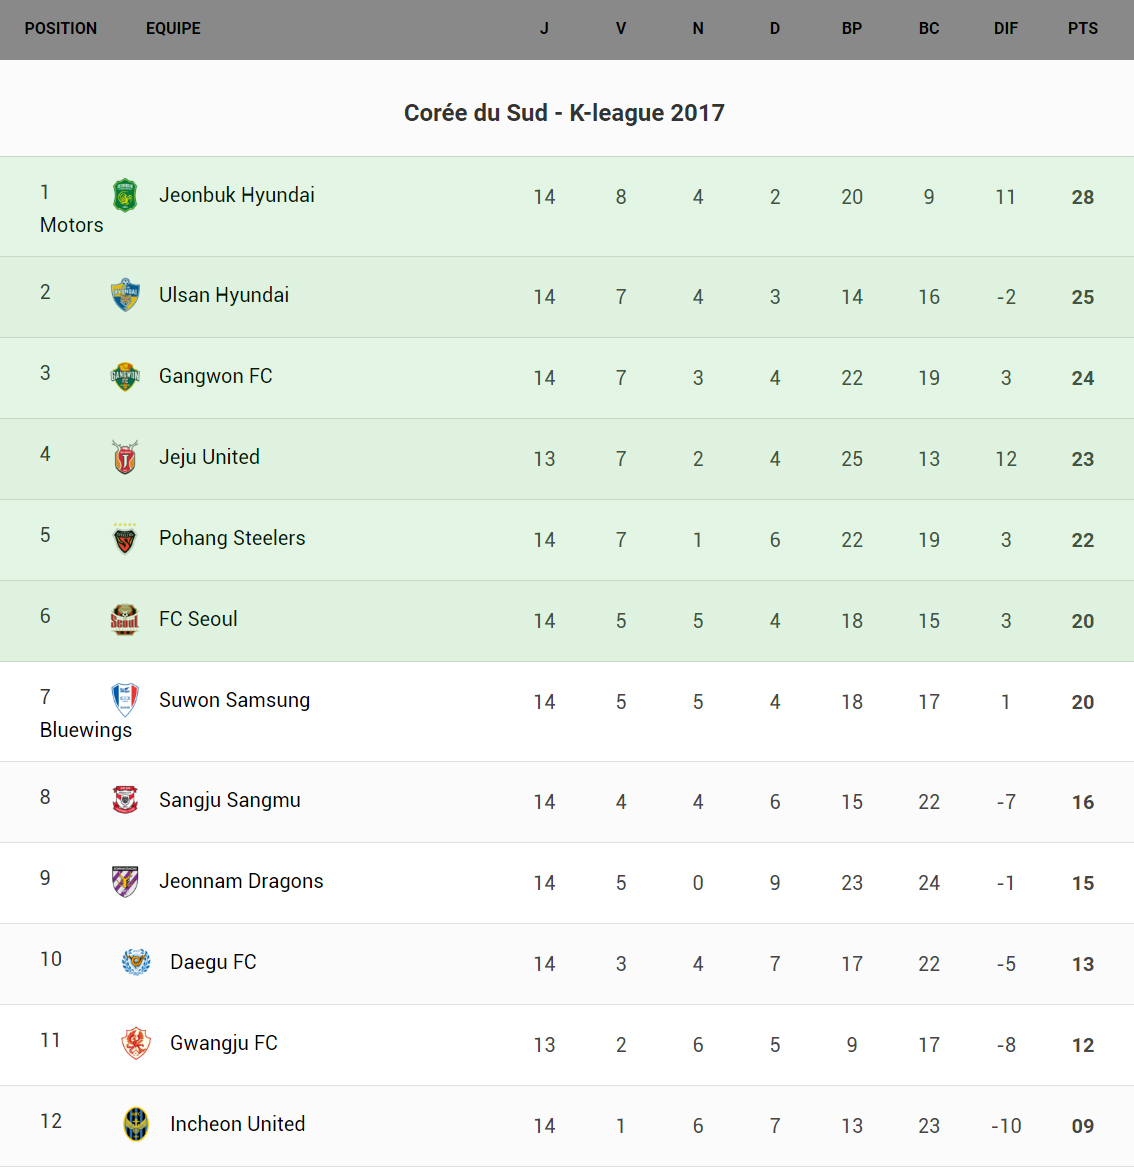Click the DIF column header
Viewport: 1134px width, 1170px height.
1005,28
